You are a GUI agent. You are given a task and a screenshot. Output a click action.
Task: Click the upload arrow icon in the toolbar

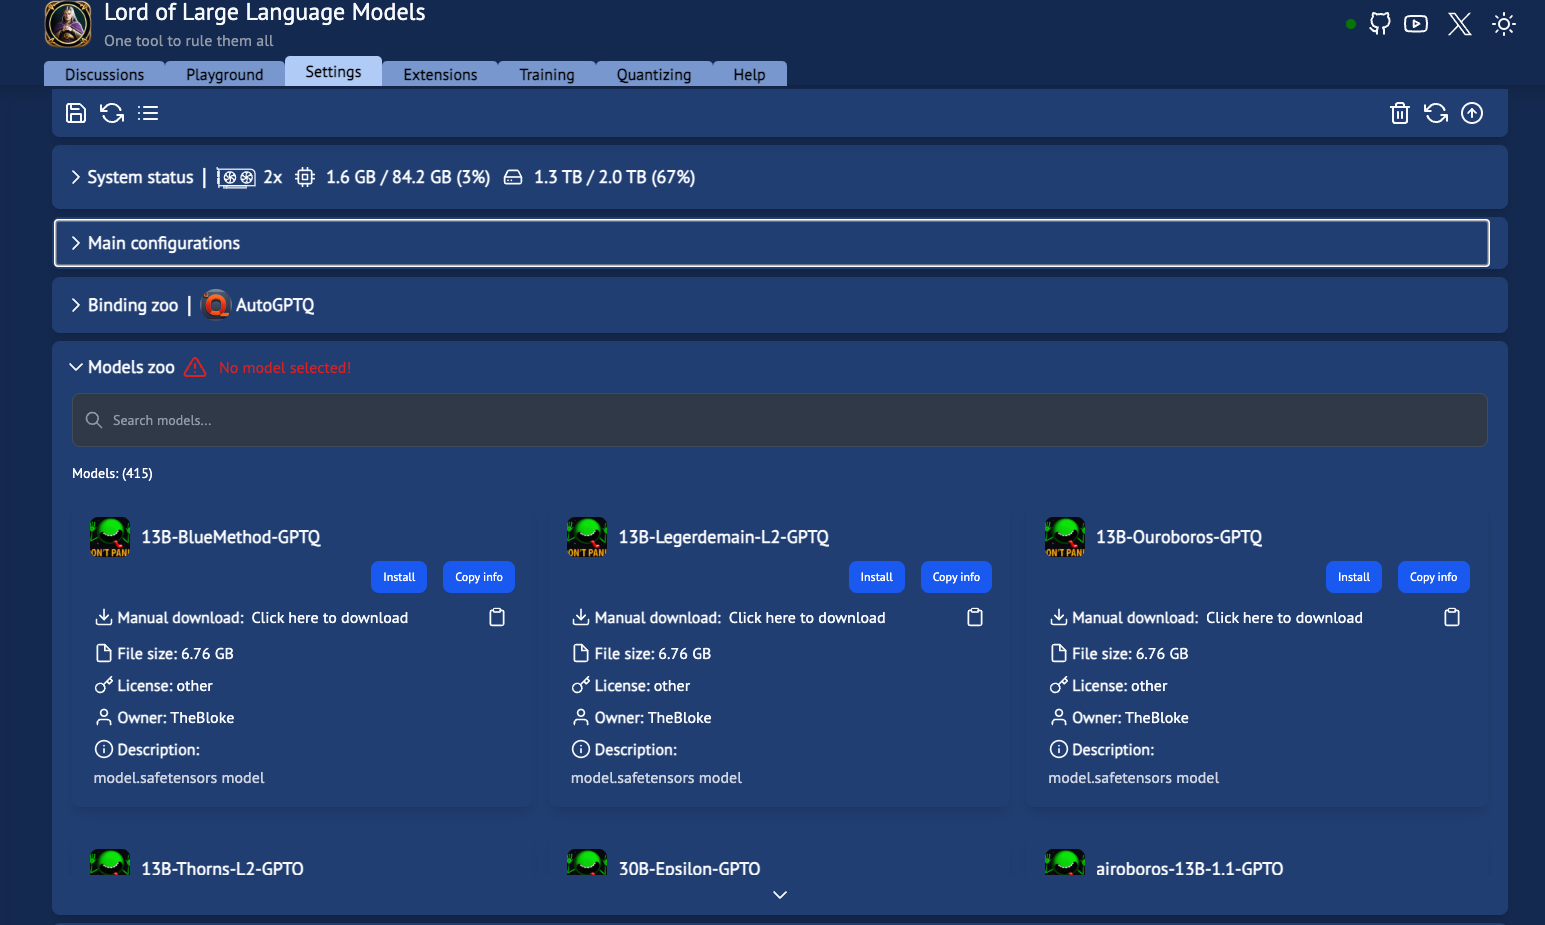(x=1471, y=113)
